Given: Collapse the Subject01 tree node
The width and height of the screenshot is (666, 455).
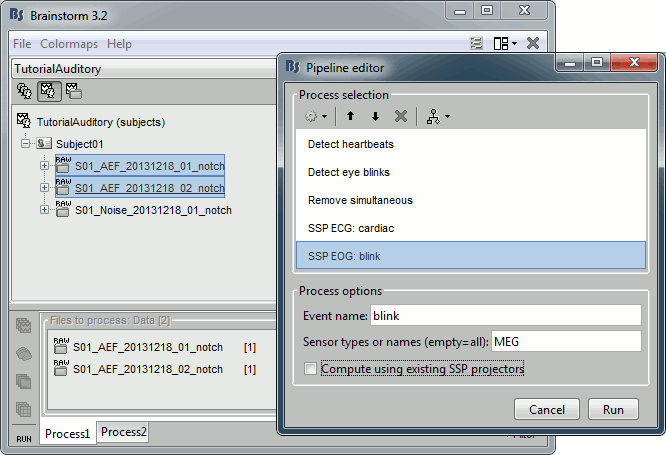Looking at the screenshot, I should 26,144.
